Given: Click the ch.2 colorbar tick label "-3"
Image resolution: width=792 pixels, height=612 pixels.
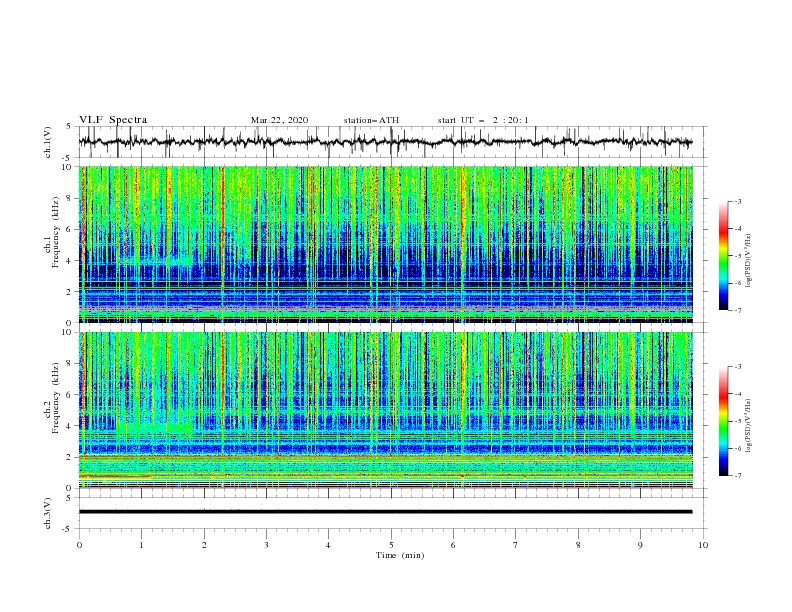Looking at the screenshot, I should click(x=737, y=367).
